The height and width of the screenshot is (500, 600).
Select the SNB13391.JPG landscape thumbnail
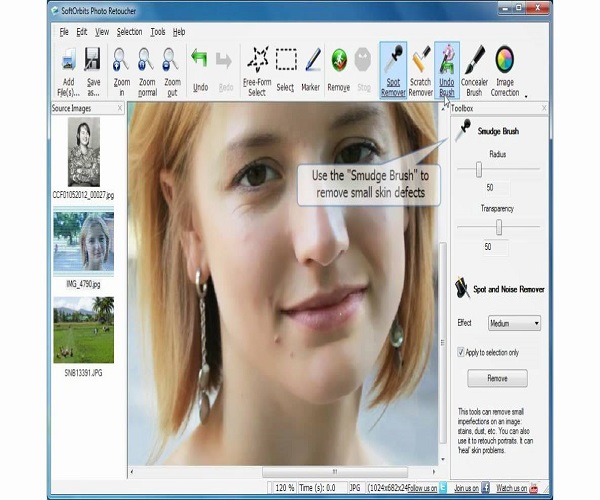(84, 330)
